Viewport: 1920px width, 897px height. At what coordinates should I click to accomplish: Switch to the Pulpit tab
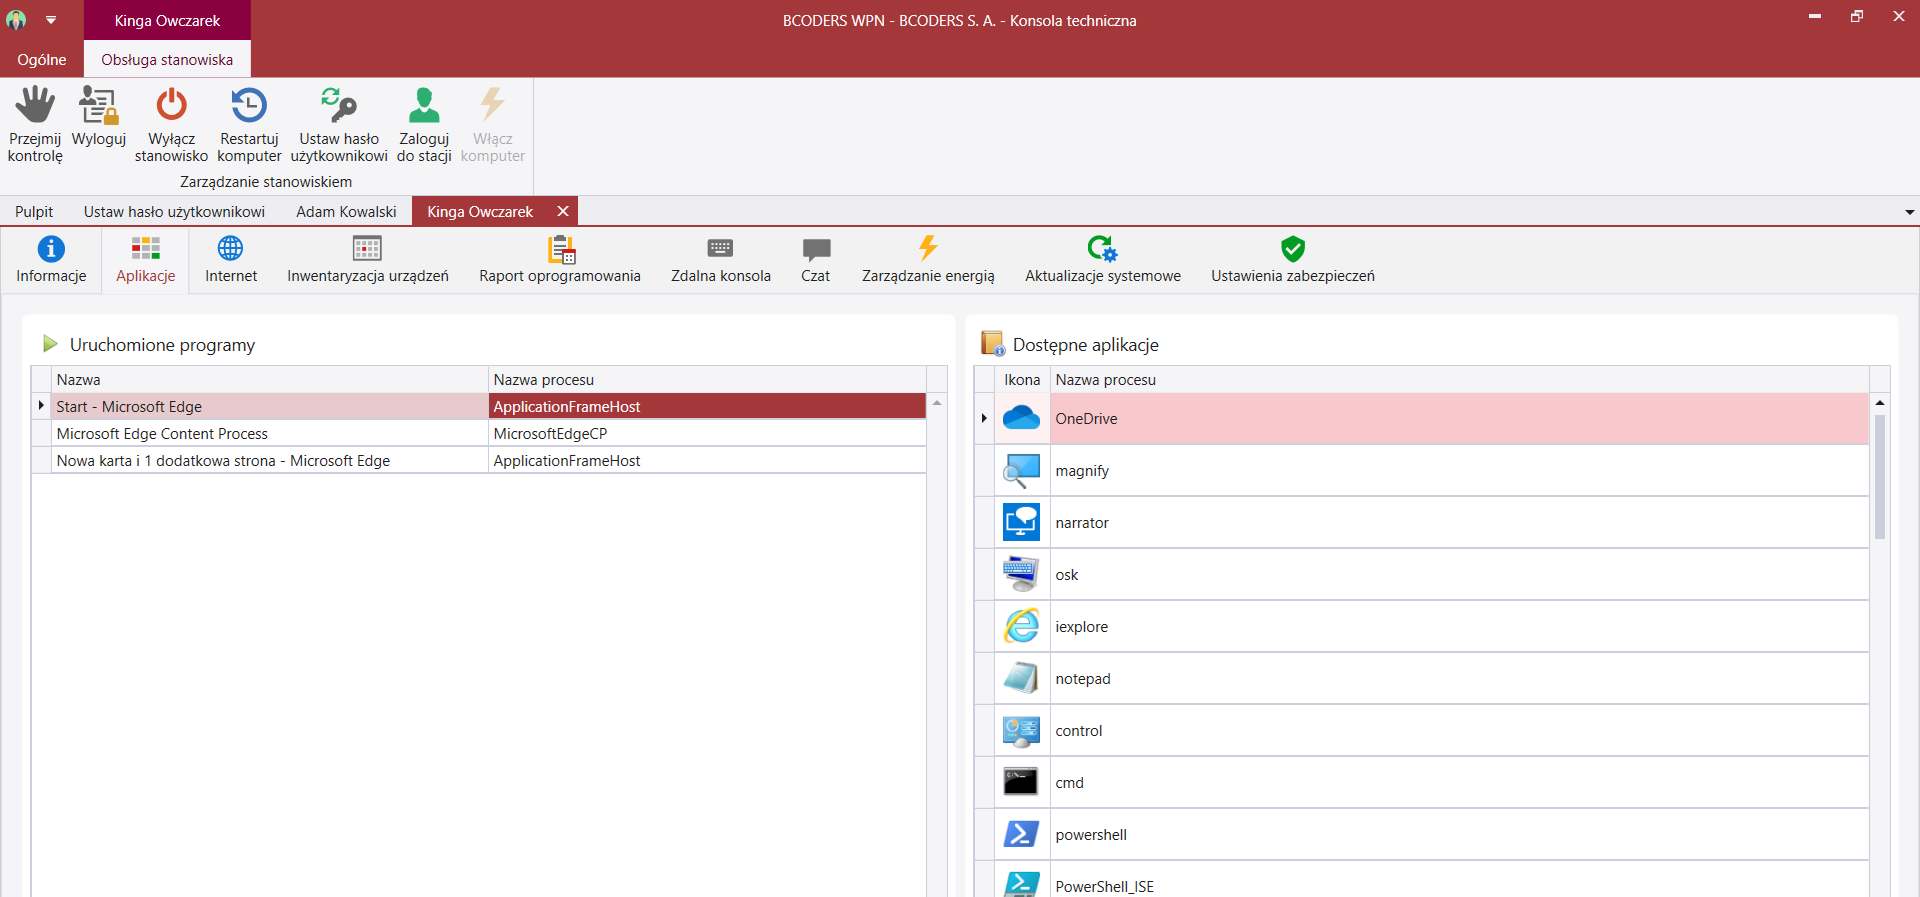(34, 211)
